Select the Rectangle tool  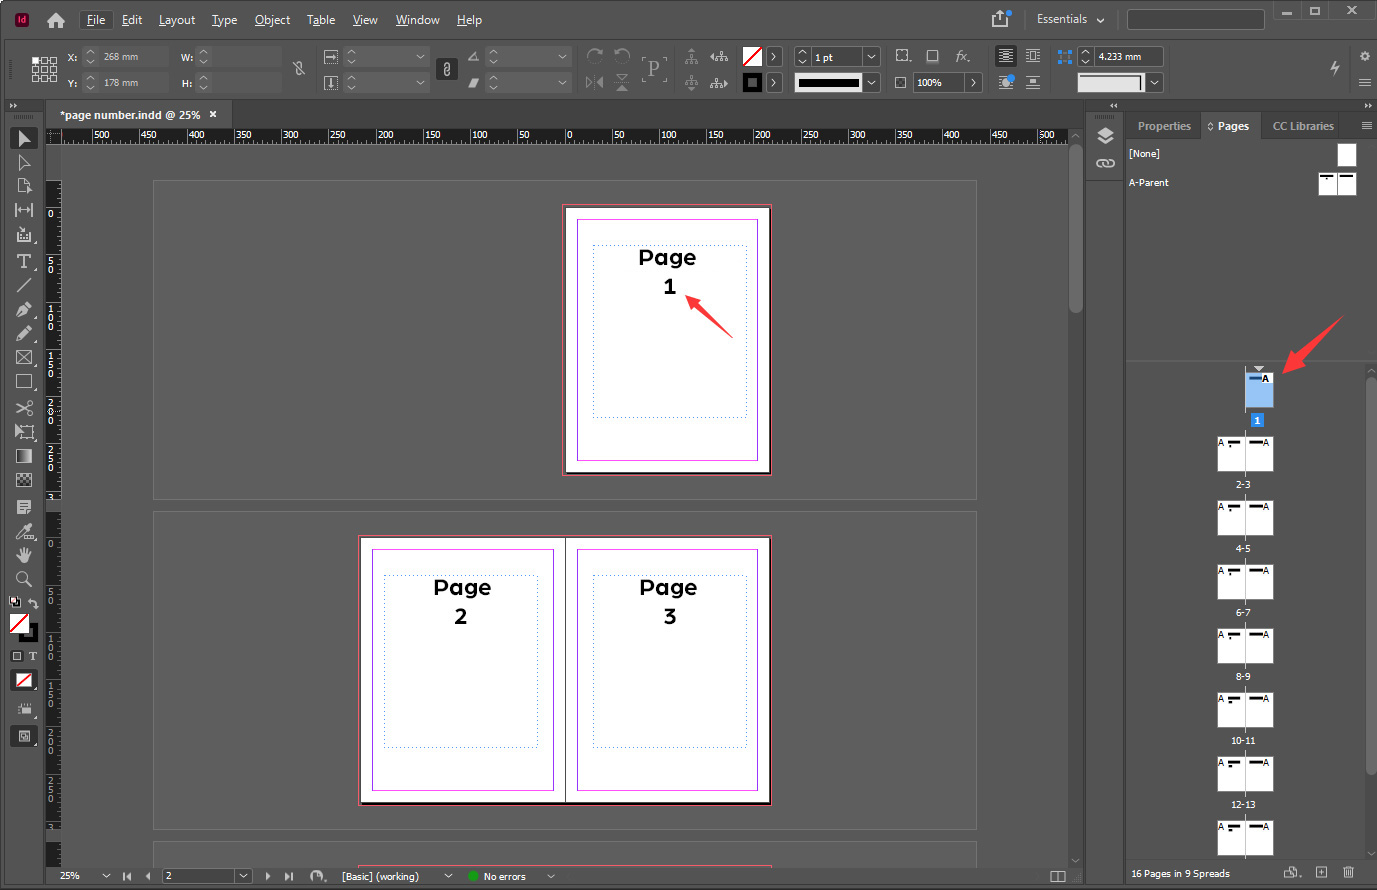click(x=24, y=381)
